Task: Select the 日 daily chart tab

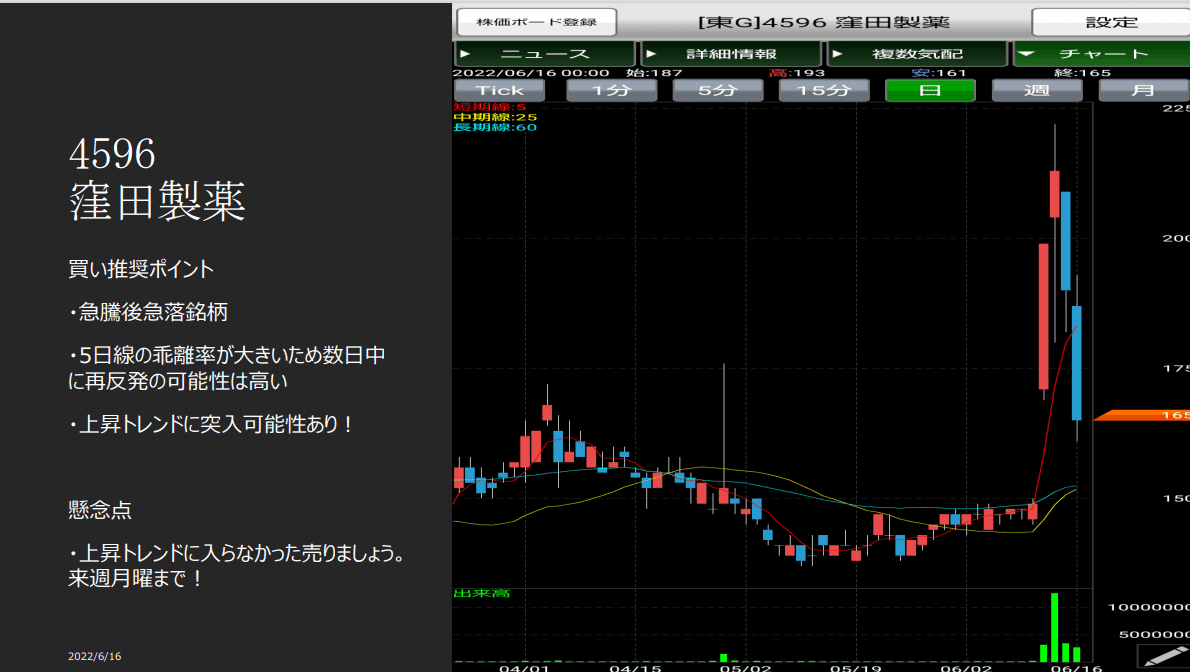Action: point(930,90)
